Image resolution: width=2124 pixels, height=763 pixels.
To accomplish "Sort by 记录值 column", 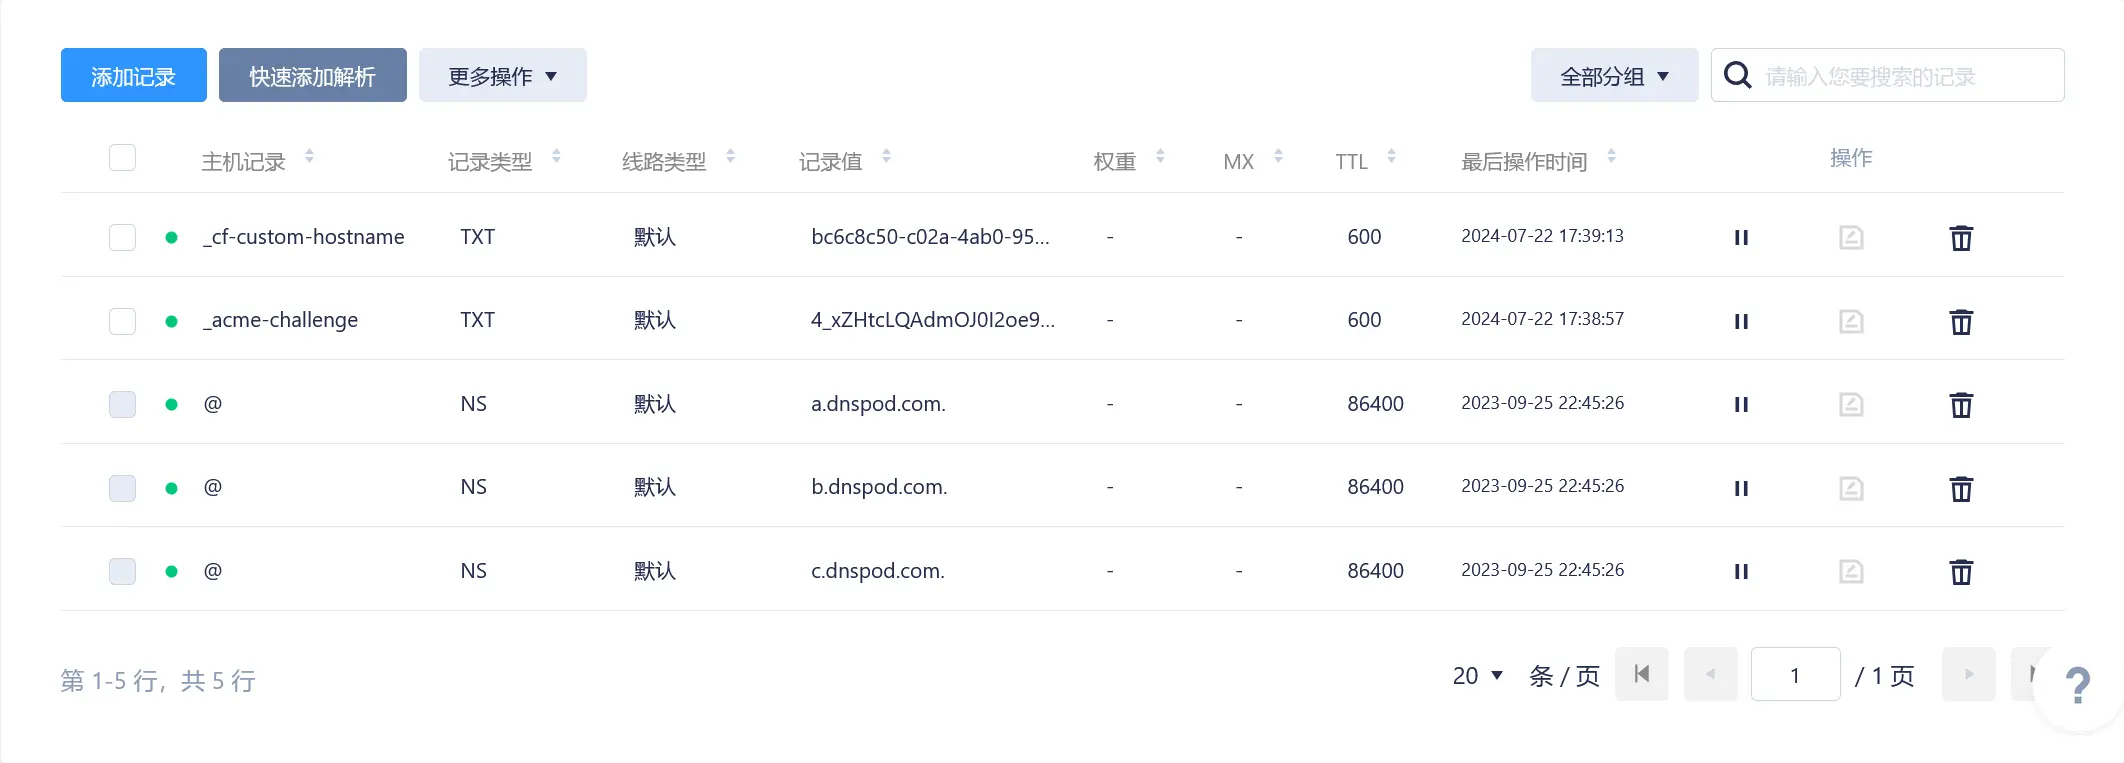I will click(886, 156).
